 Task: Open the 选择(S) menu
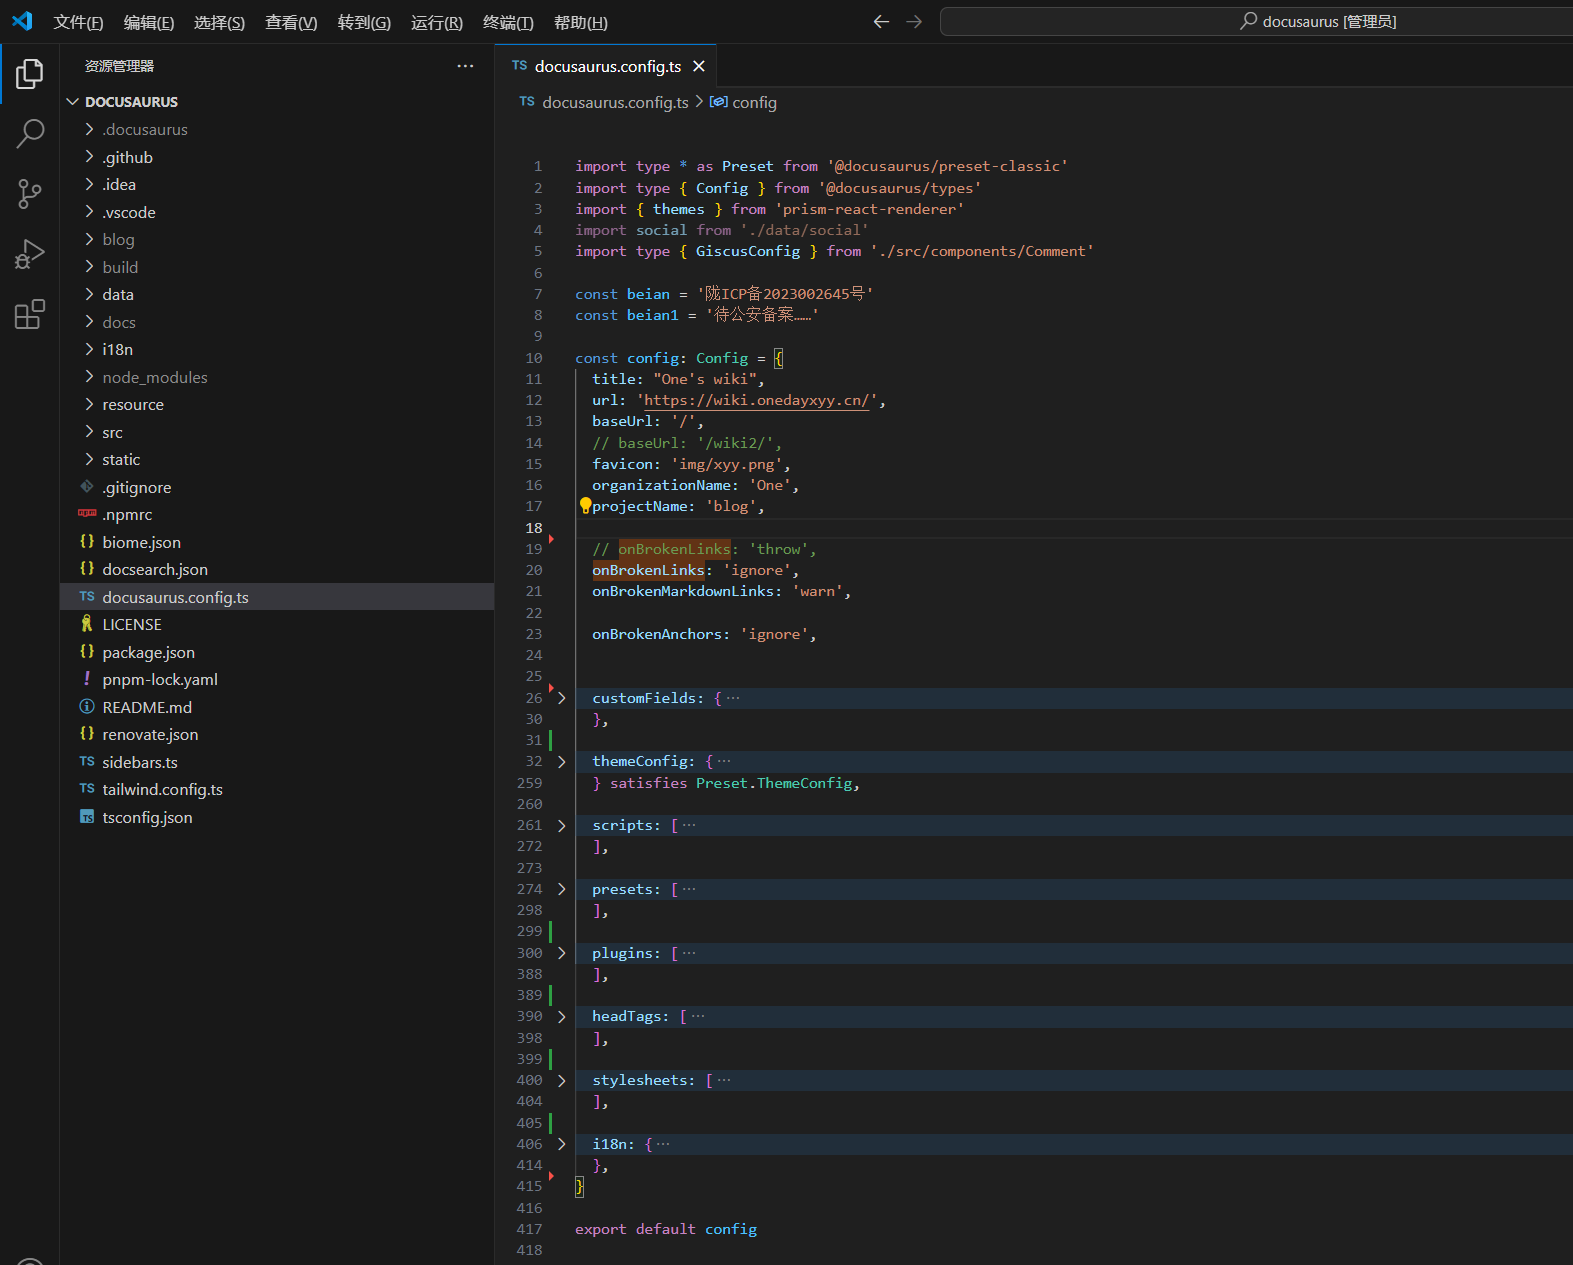(x=219, y=22)
